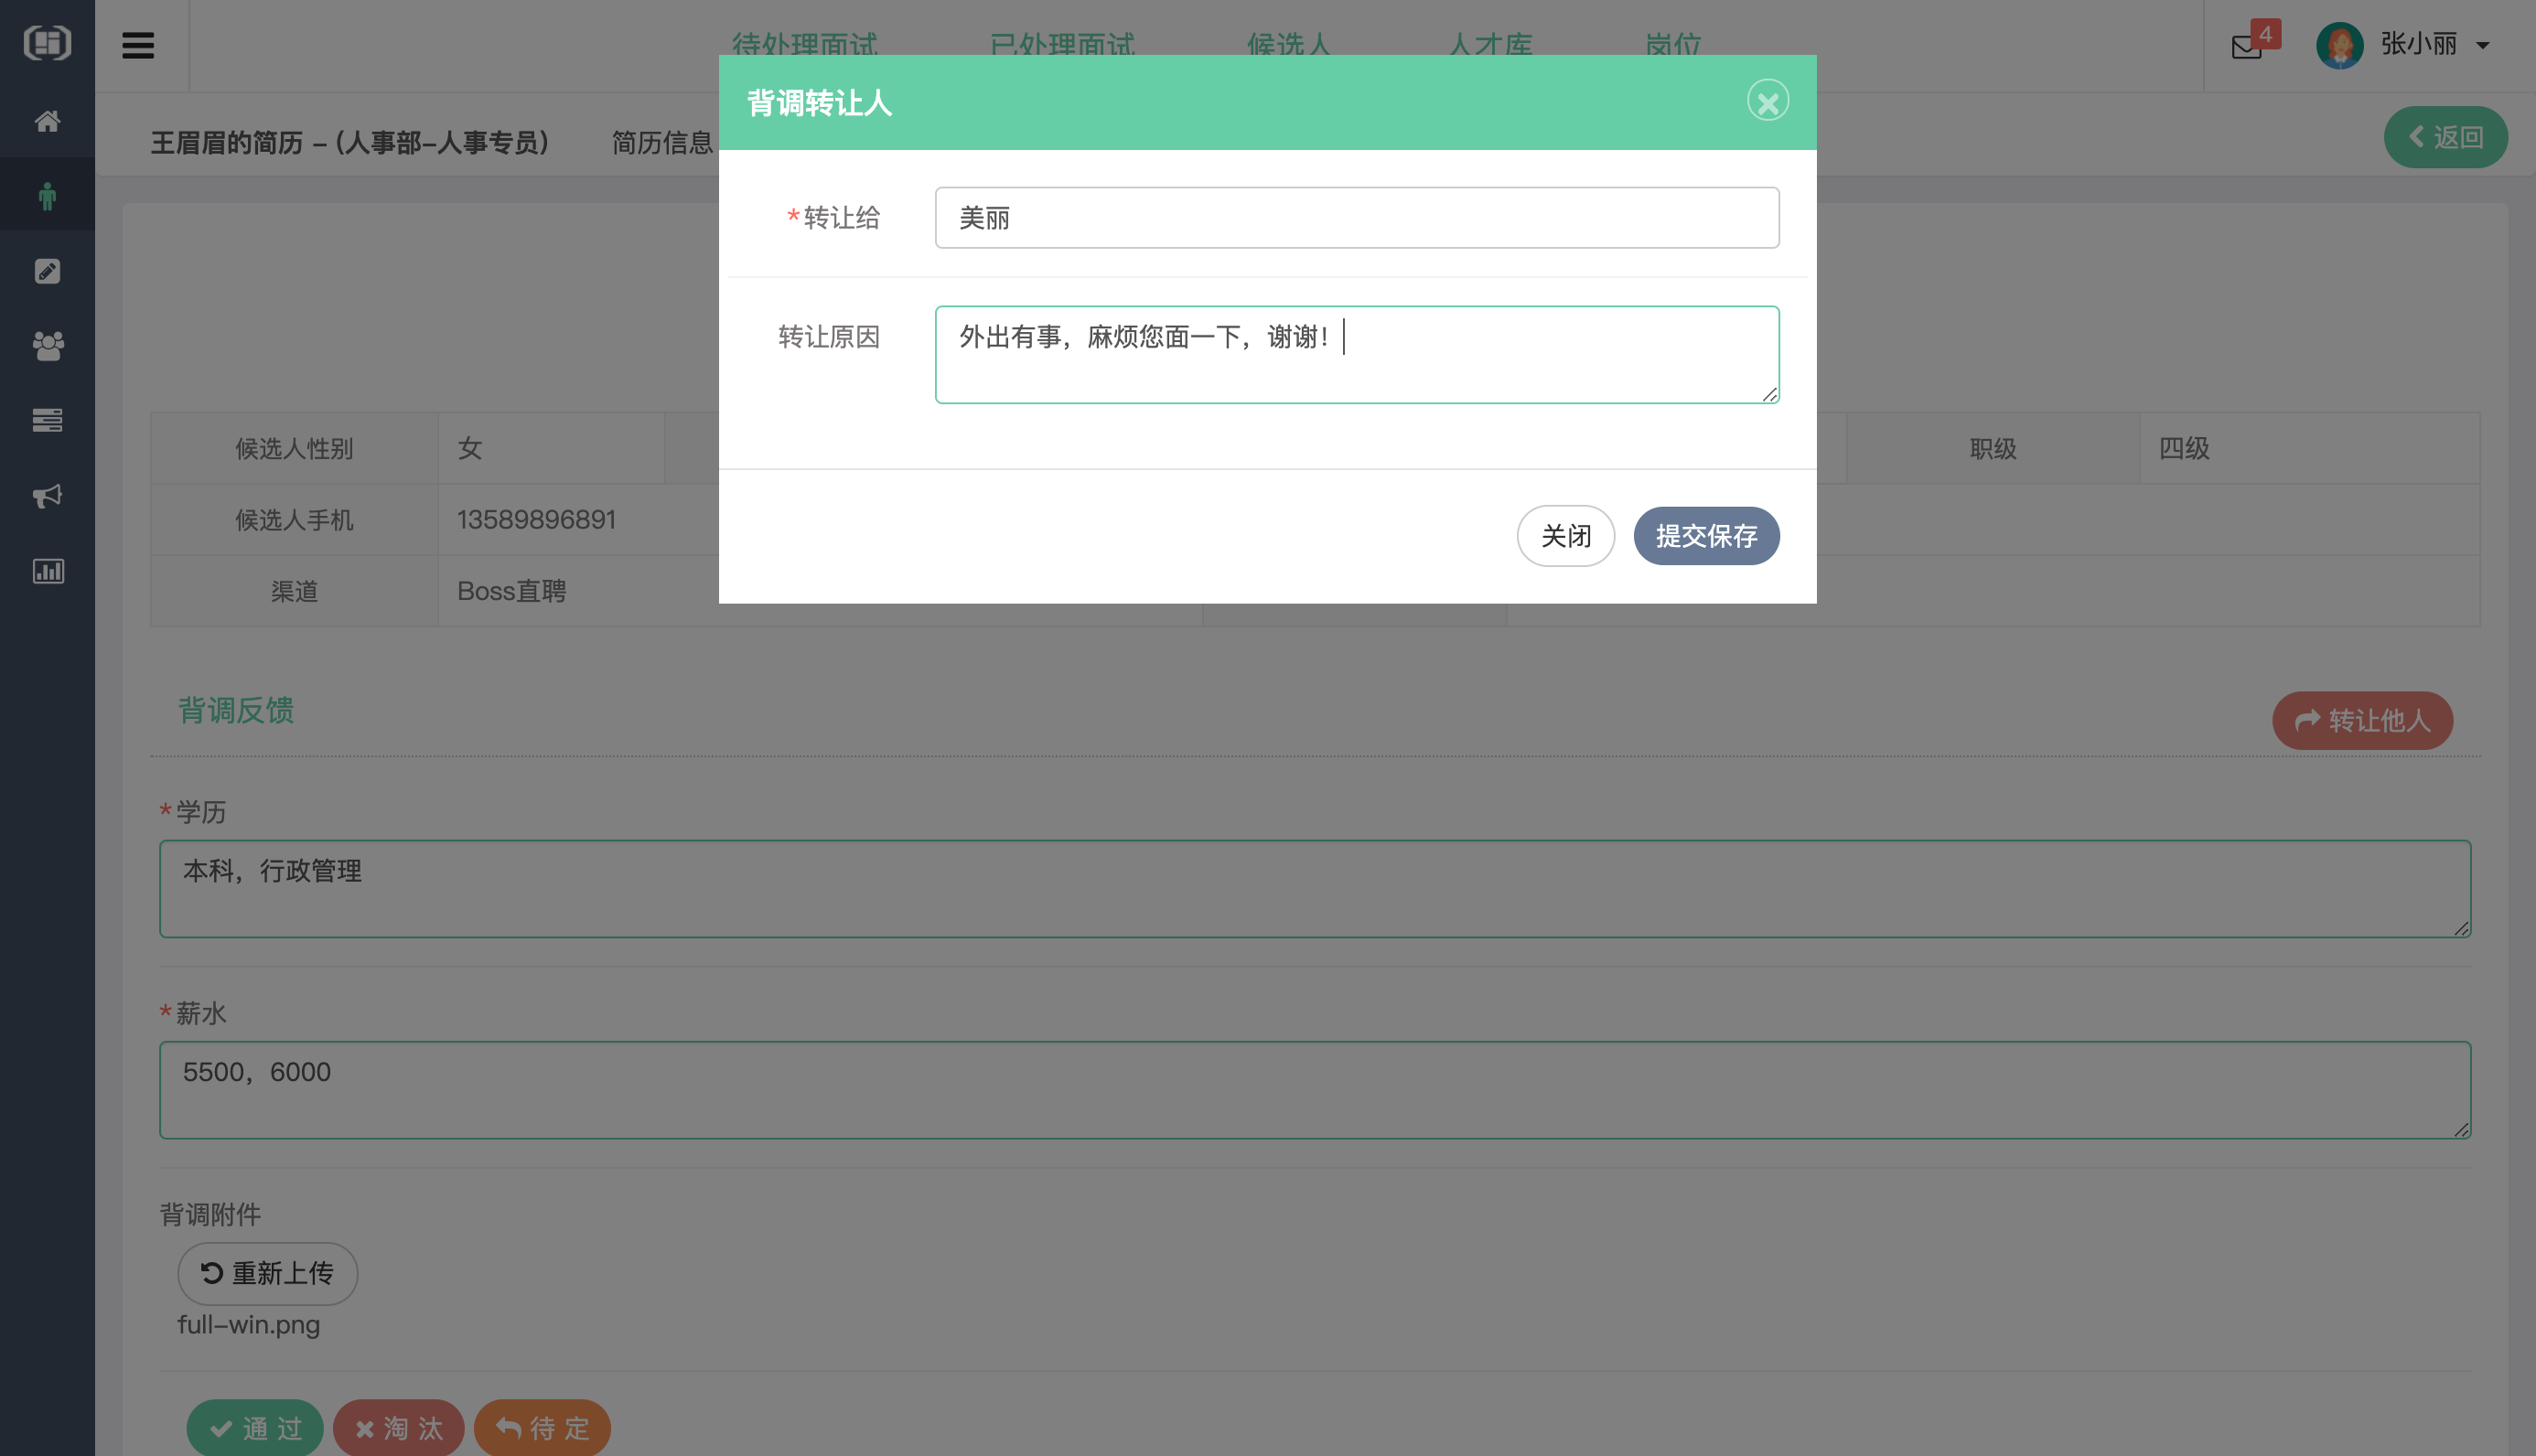Check messages via the envelope icon with badge 4
The height and width of the screenshot is (1456, 2536).
click(2247, 46)
